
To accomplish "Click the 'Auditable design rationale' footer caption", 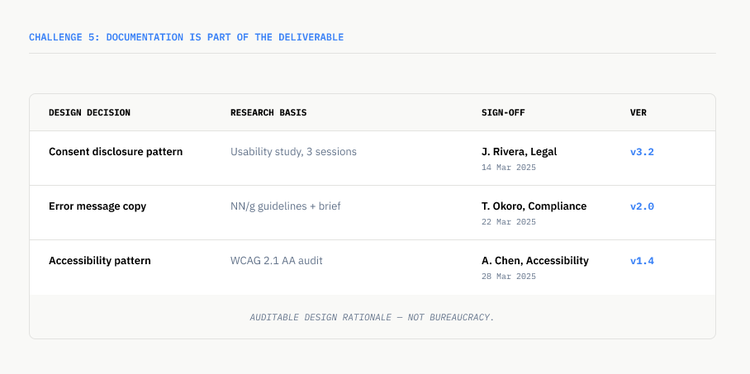I will [x=372, y=317].
